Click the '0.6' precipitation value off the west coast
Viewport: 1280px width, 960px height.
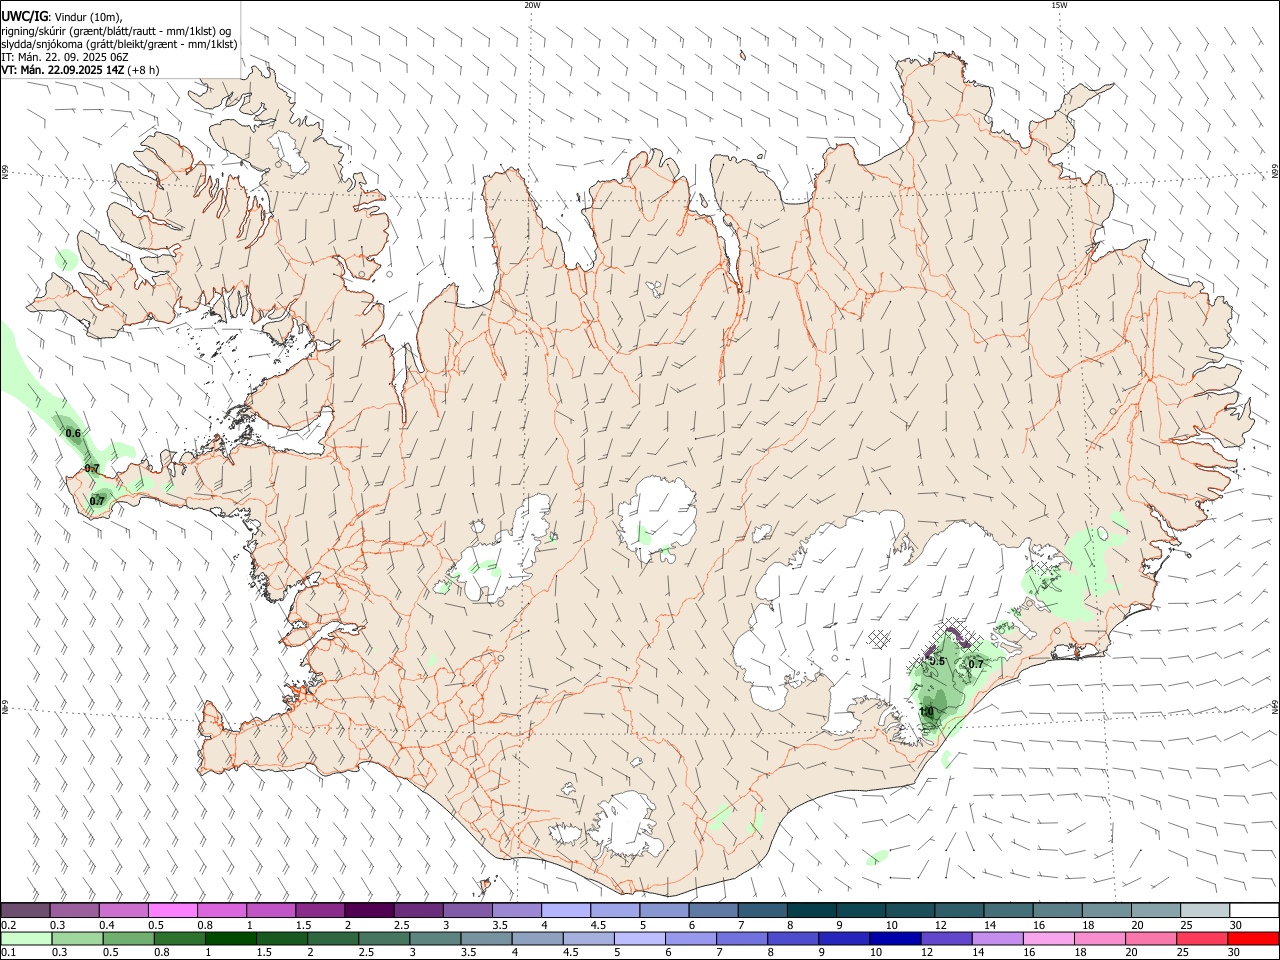tap(73, 433)
